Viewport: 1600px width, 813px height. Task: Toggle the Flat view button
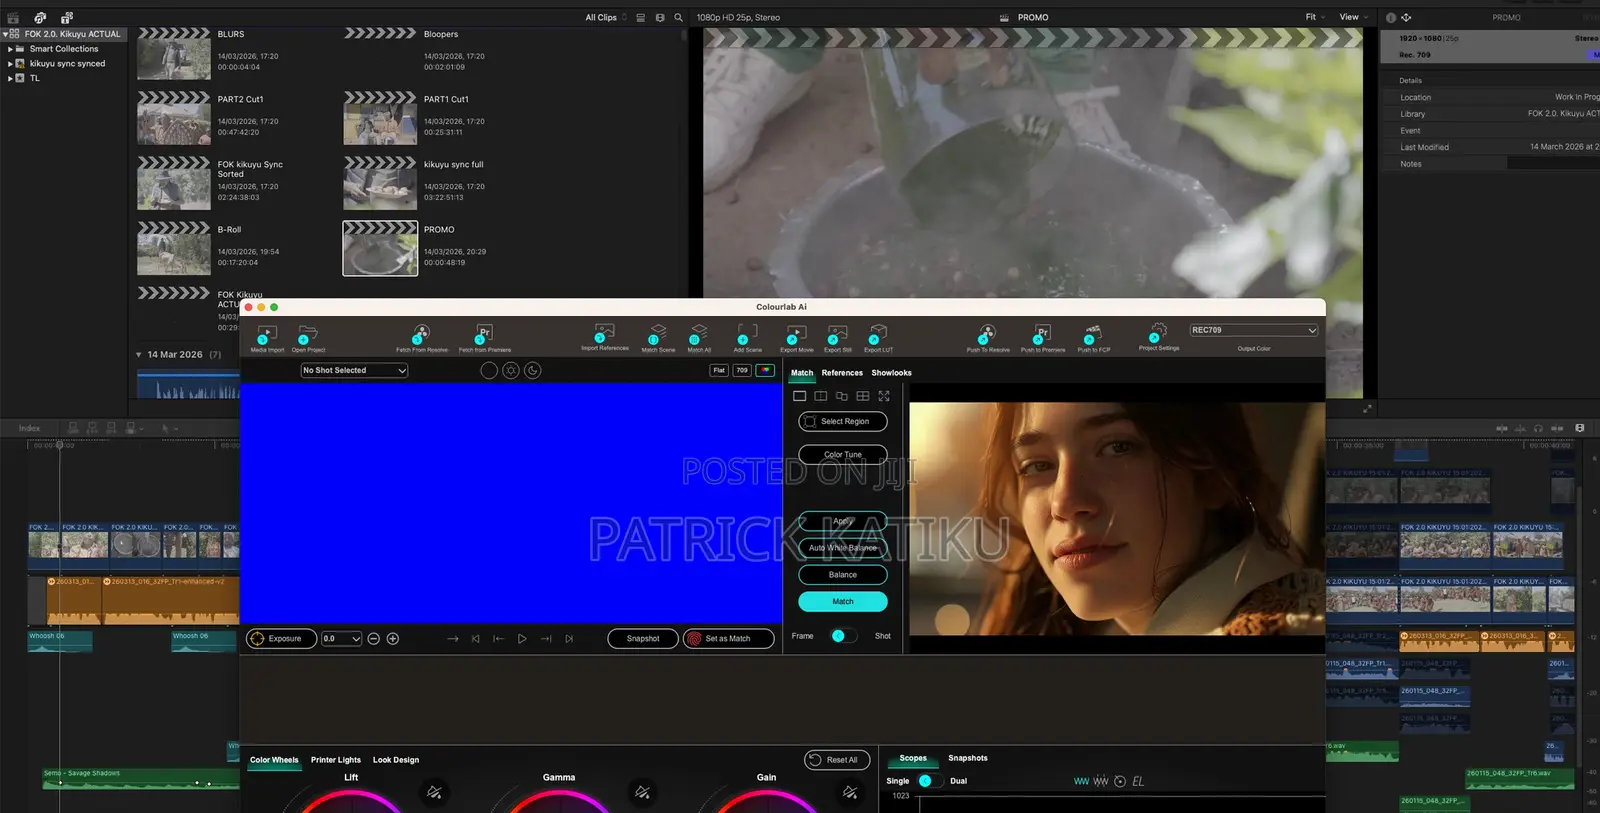(719, 370)
